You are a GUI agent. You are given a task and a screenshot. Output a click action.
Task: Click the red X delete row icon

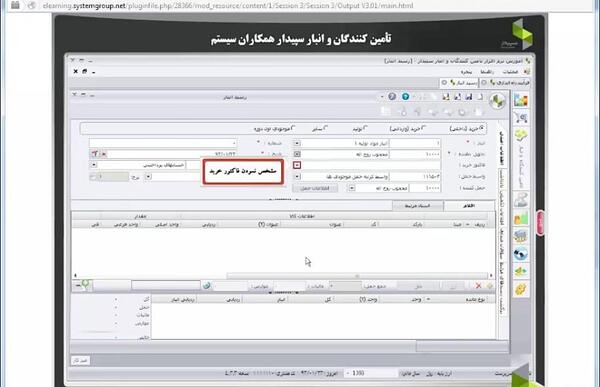pyautogui.click(x=478, y=286)
